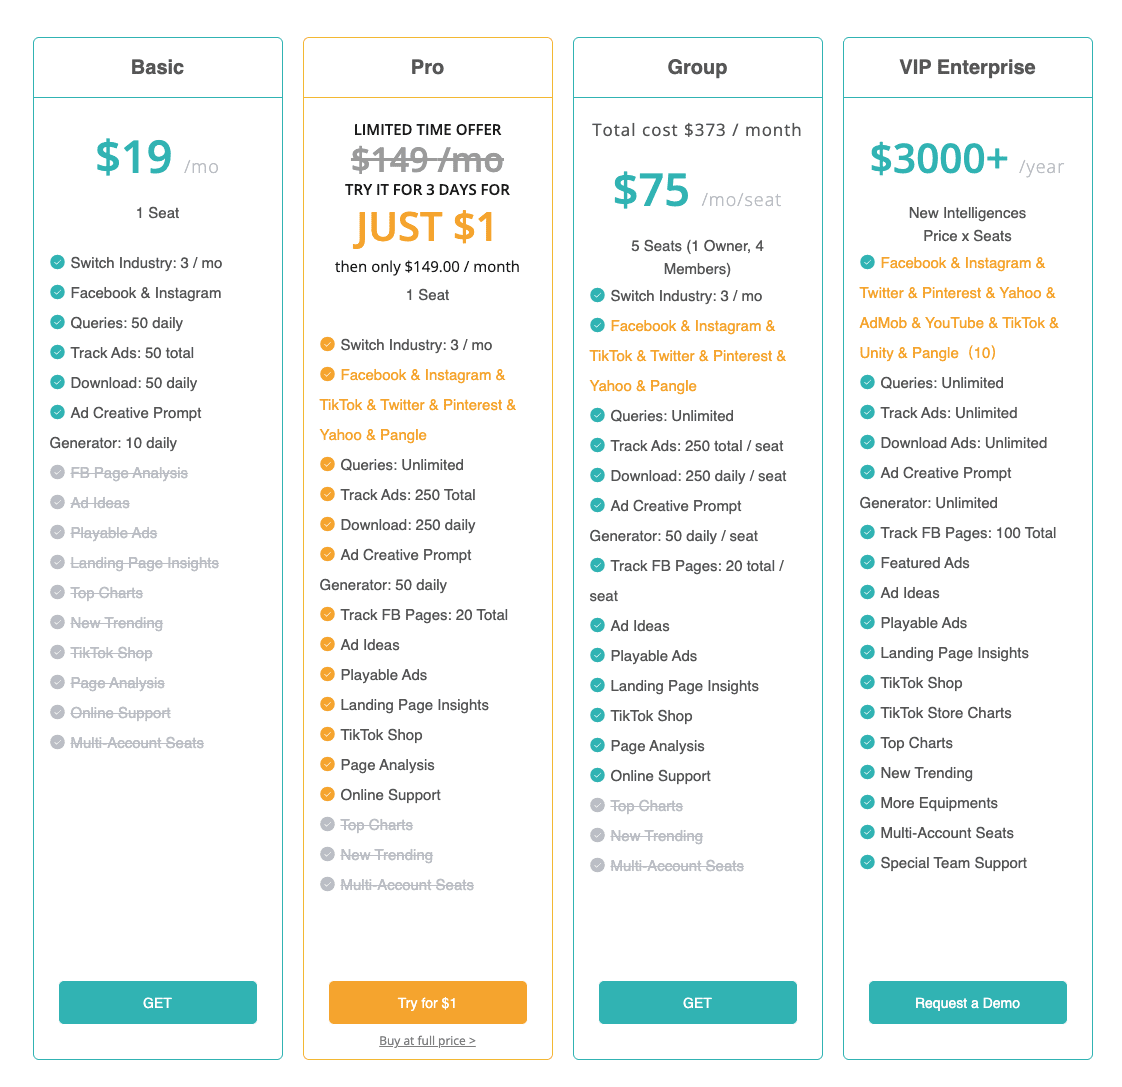Click teal check beside Featured Ads
Viewport: 1122px width, 1087px height.
point(867,562)
